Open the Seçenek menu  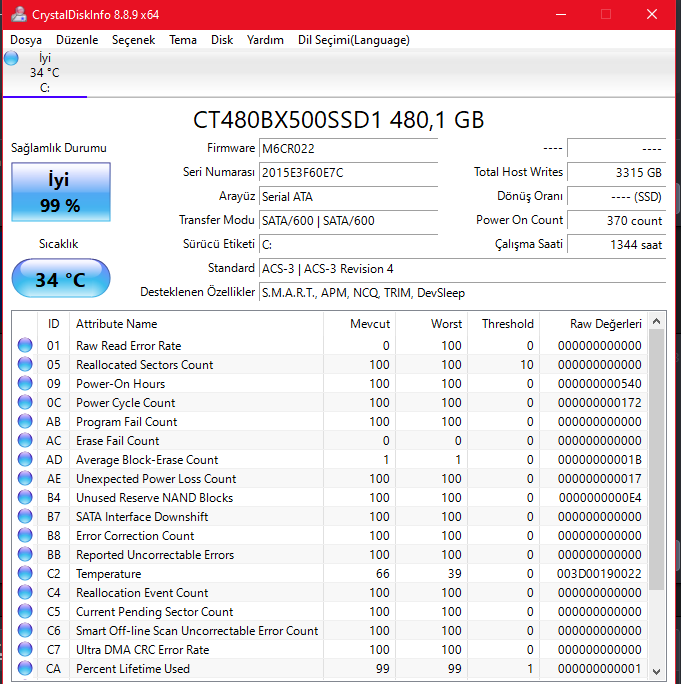point(133,40)
